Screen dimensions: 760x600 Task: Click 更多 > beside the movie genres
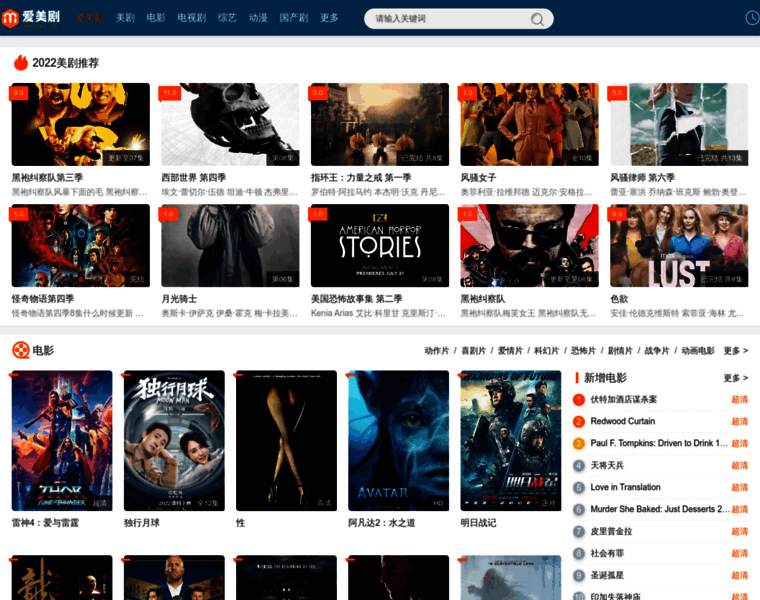tap(736, 350)
